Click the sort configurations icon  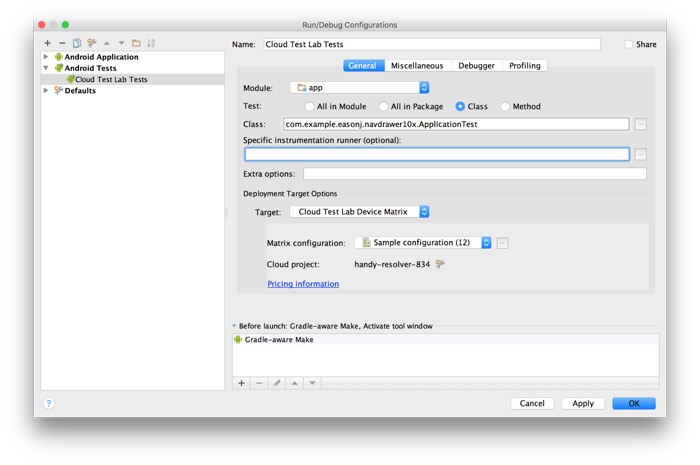coord(152,43)
